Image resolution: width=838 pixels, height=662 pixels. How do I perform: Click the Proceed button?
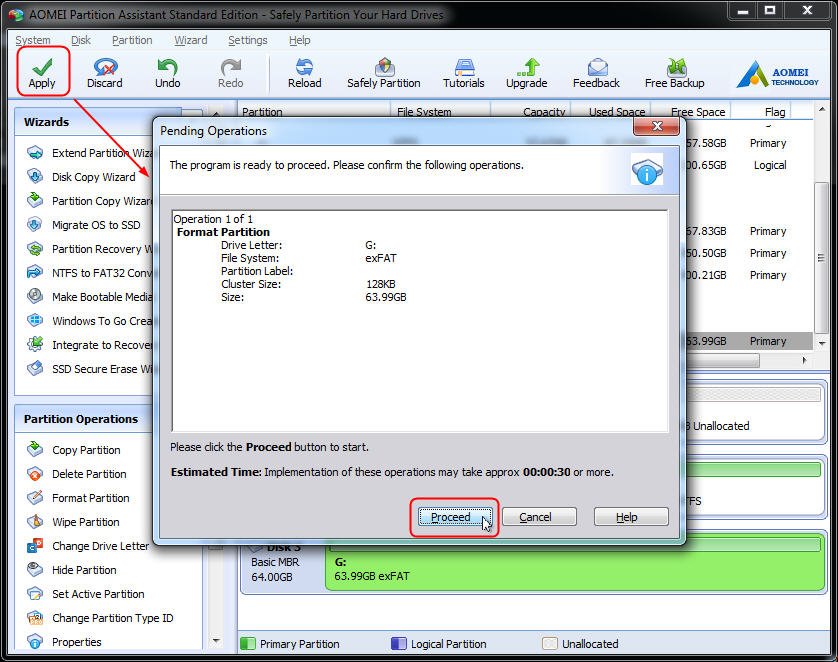455,517
